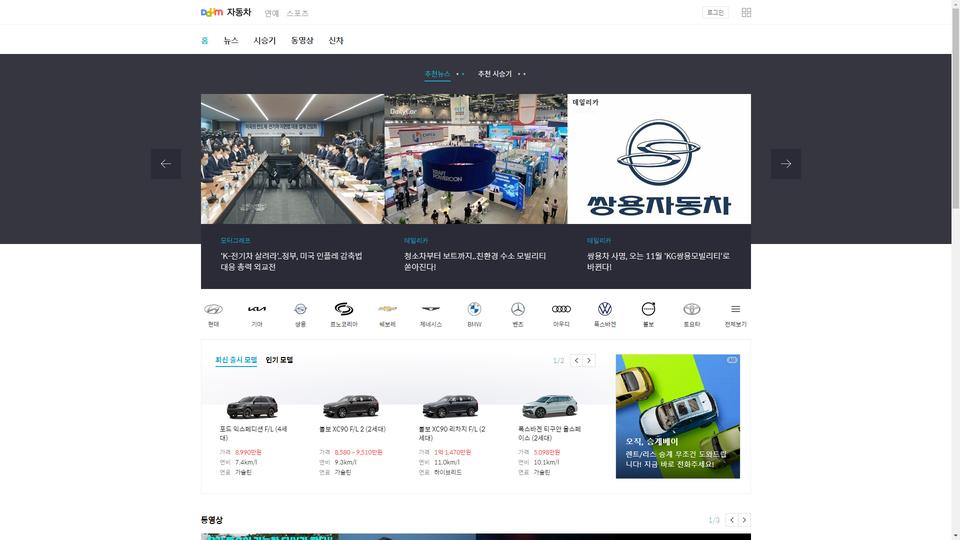This screenshot has height=540, width=960.
Task: Open the 볼보 XC90 F/L 2 car image
Action: pos(351,406)
